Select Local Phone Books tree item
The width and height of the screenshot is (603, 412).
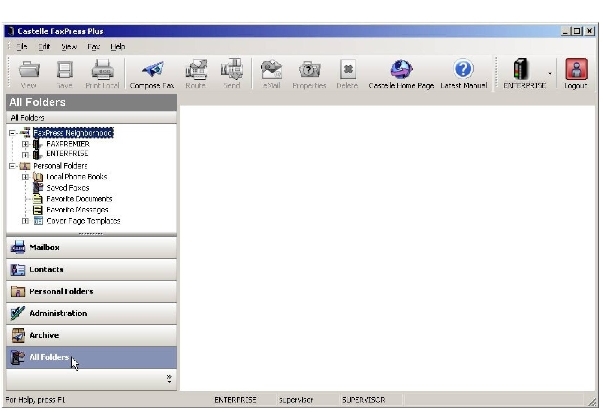point(77,177)
